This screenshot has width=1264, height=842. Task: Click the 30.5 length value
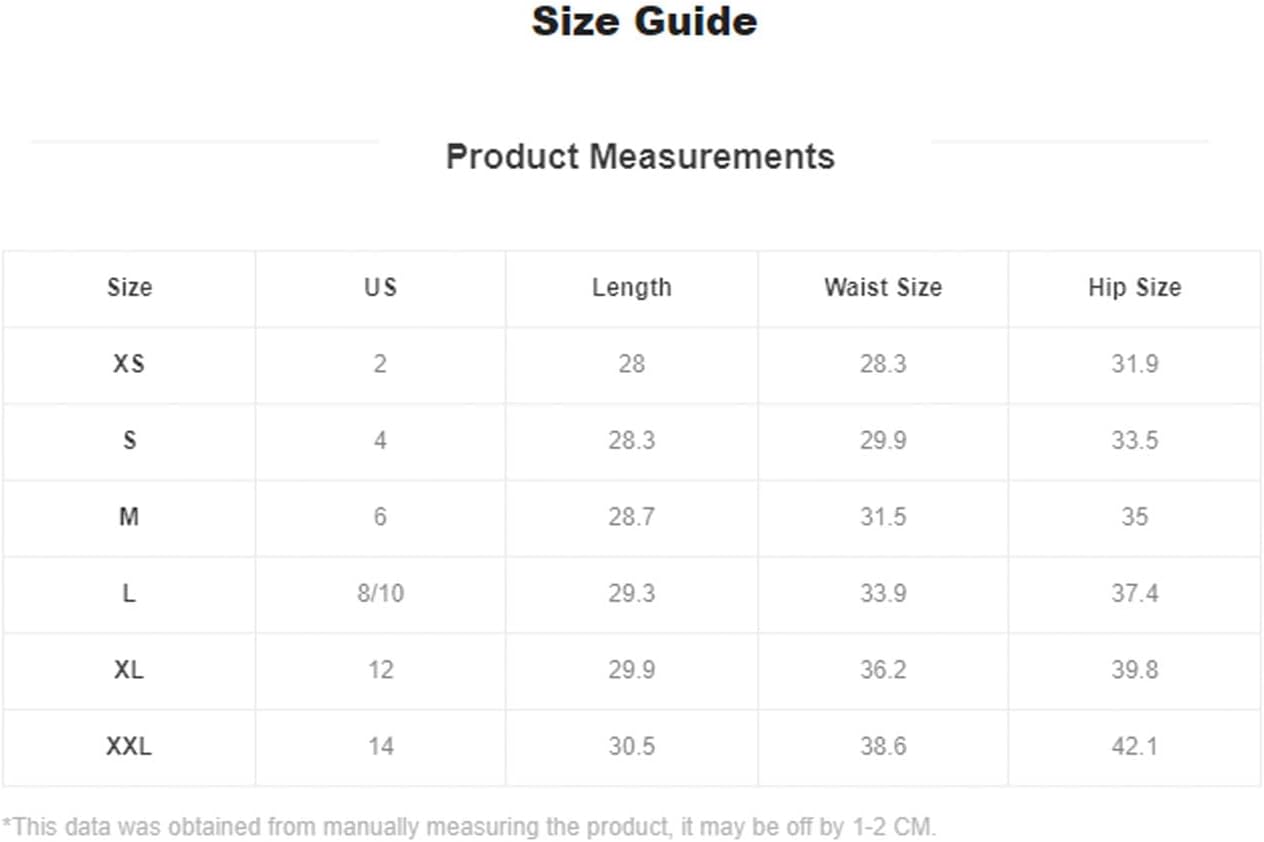point(632,747)
